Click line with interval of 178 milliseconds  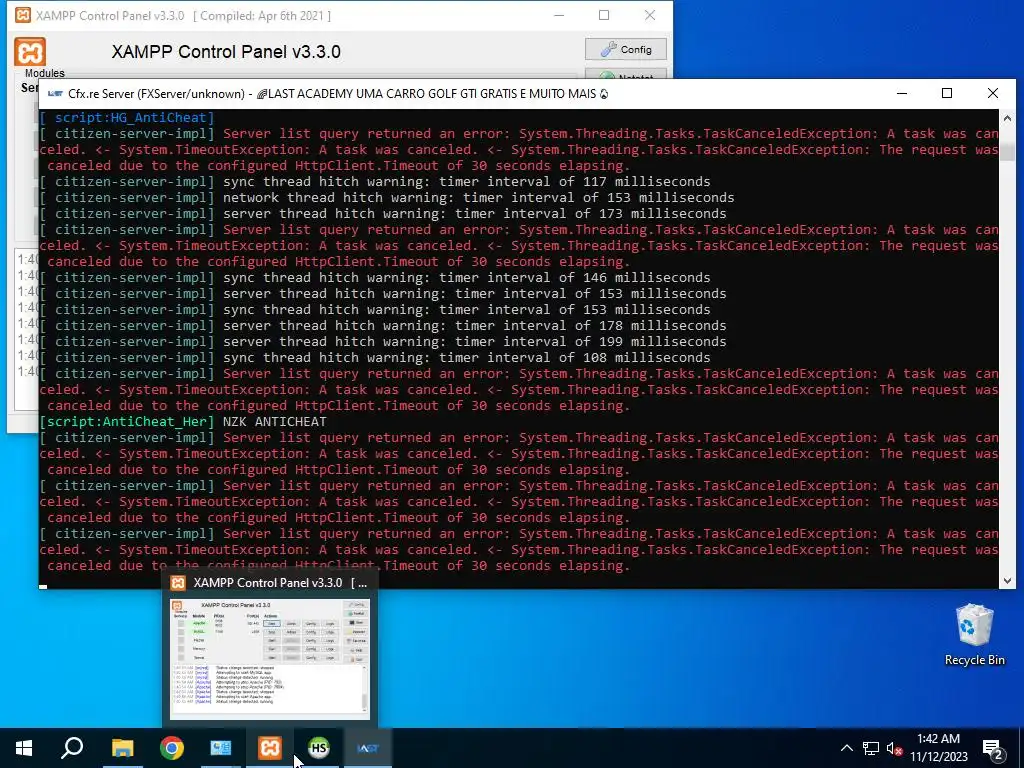point(383,325)
